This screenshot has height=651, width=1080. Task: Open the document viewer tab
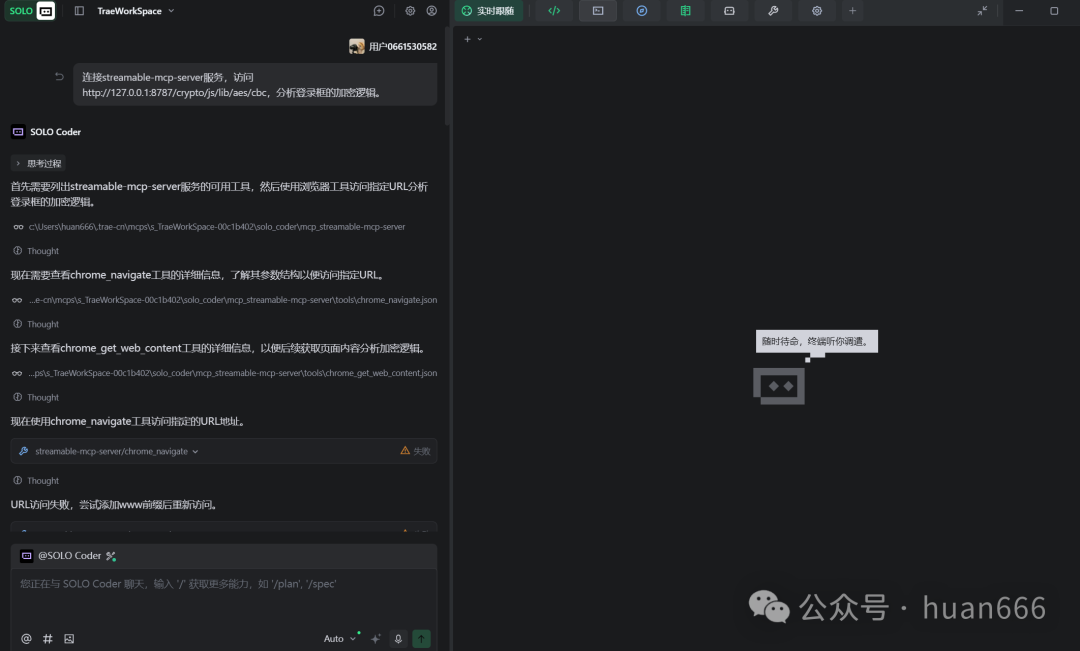(685, 11)
